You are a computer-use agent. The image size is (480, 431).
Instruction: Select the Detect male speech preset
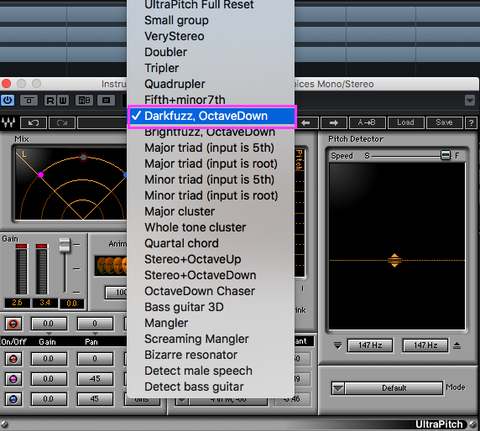click(211, 371)
